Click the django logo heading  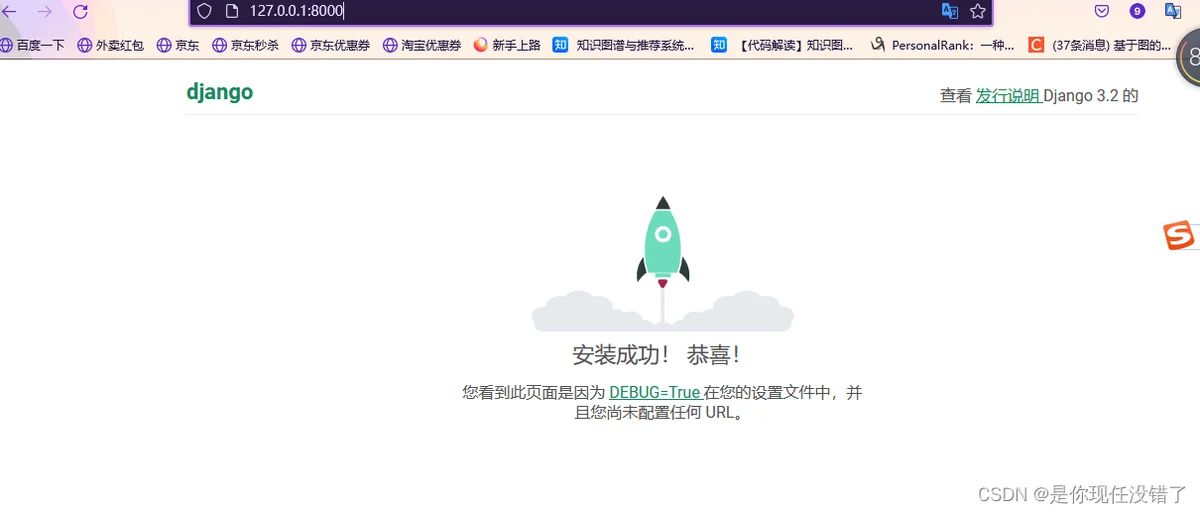(220, 92)
